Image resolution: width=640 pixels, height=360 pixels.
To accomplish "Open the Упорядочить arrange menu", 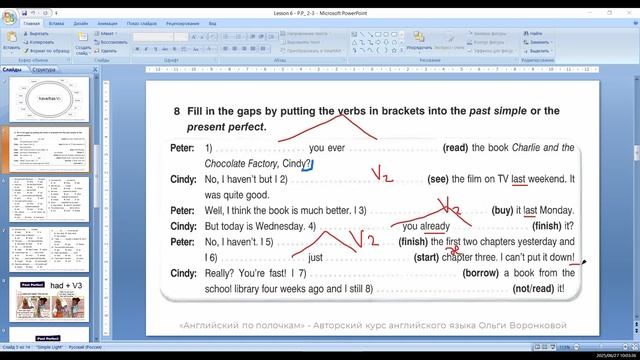I will [x=419, y=41].
